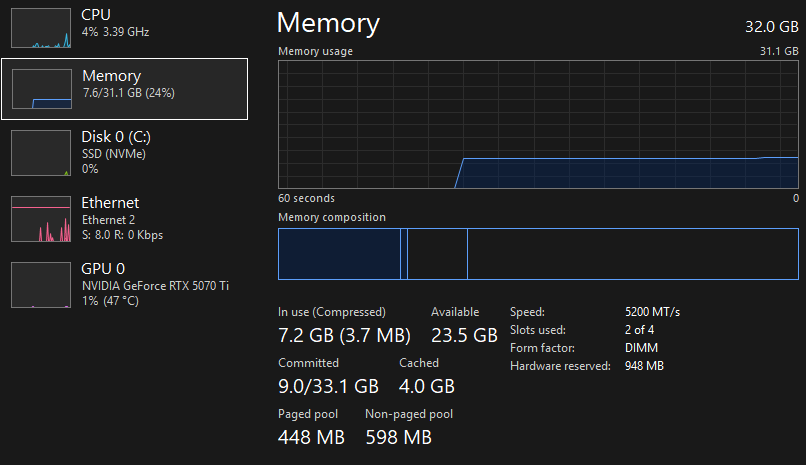Open the Disk 0 (C:) entry
806x465 pixels.
(124, 153)
